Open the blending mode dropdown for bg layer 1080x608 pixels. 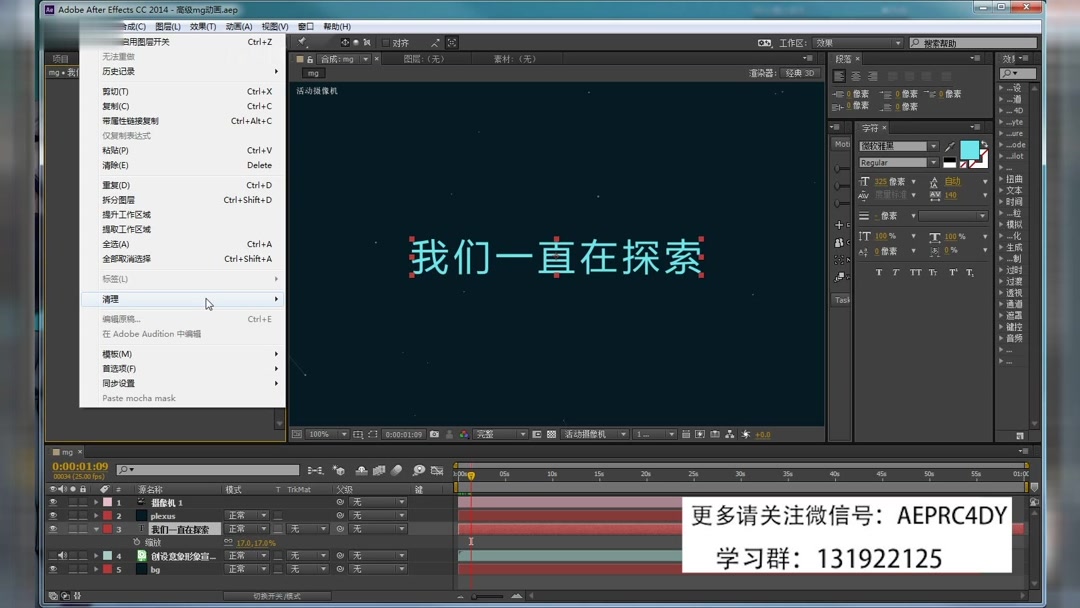click(x=246, y=569)
